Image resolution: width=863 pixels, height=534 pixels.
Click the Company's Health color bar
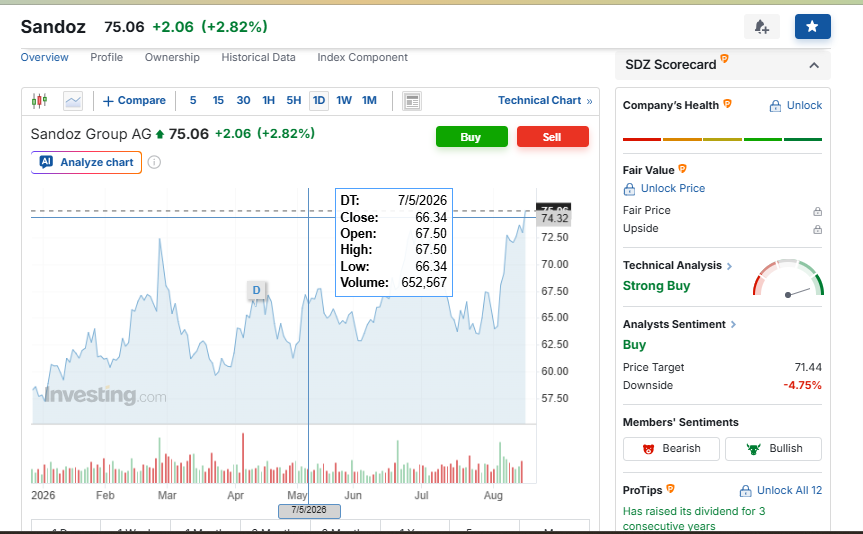pos(722,139)
